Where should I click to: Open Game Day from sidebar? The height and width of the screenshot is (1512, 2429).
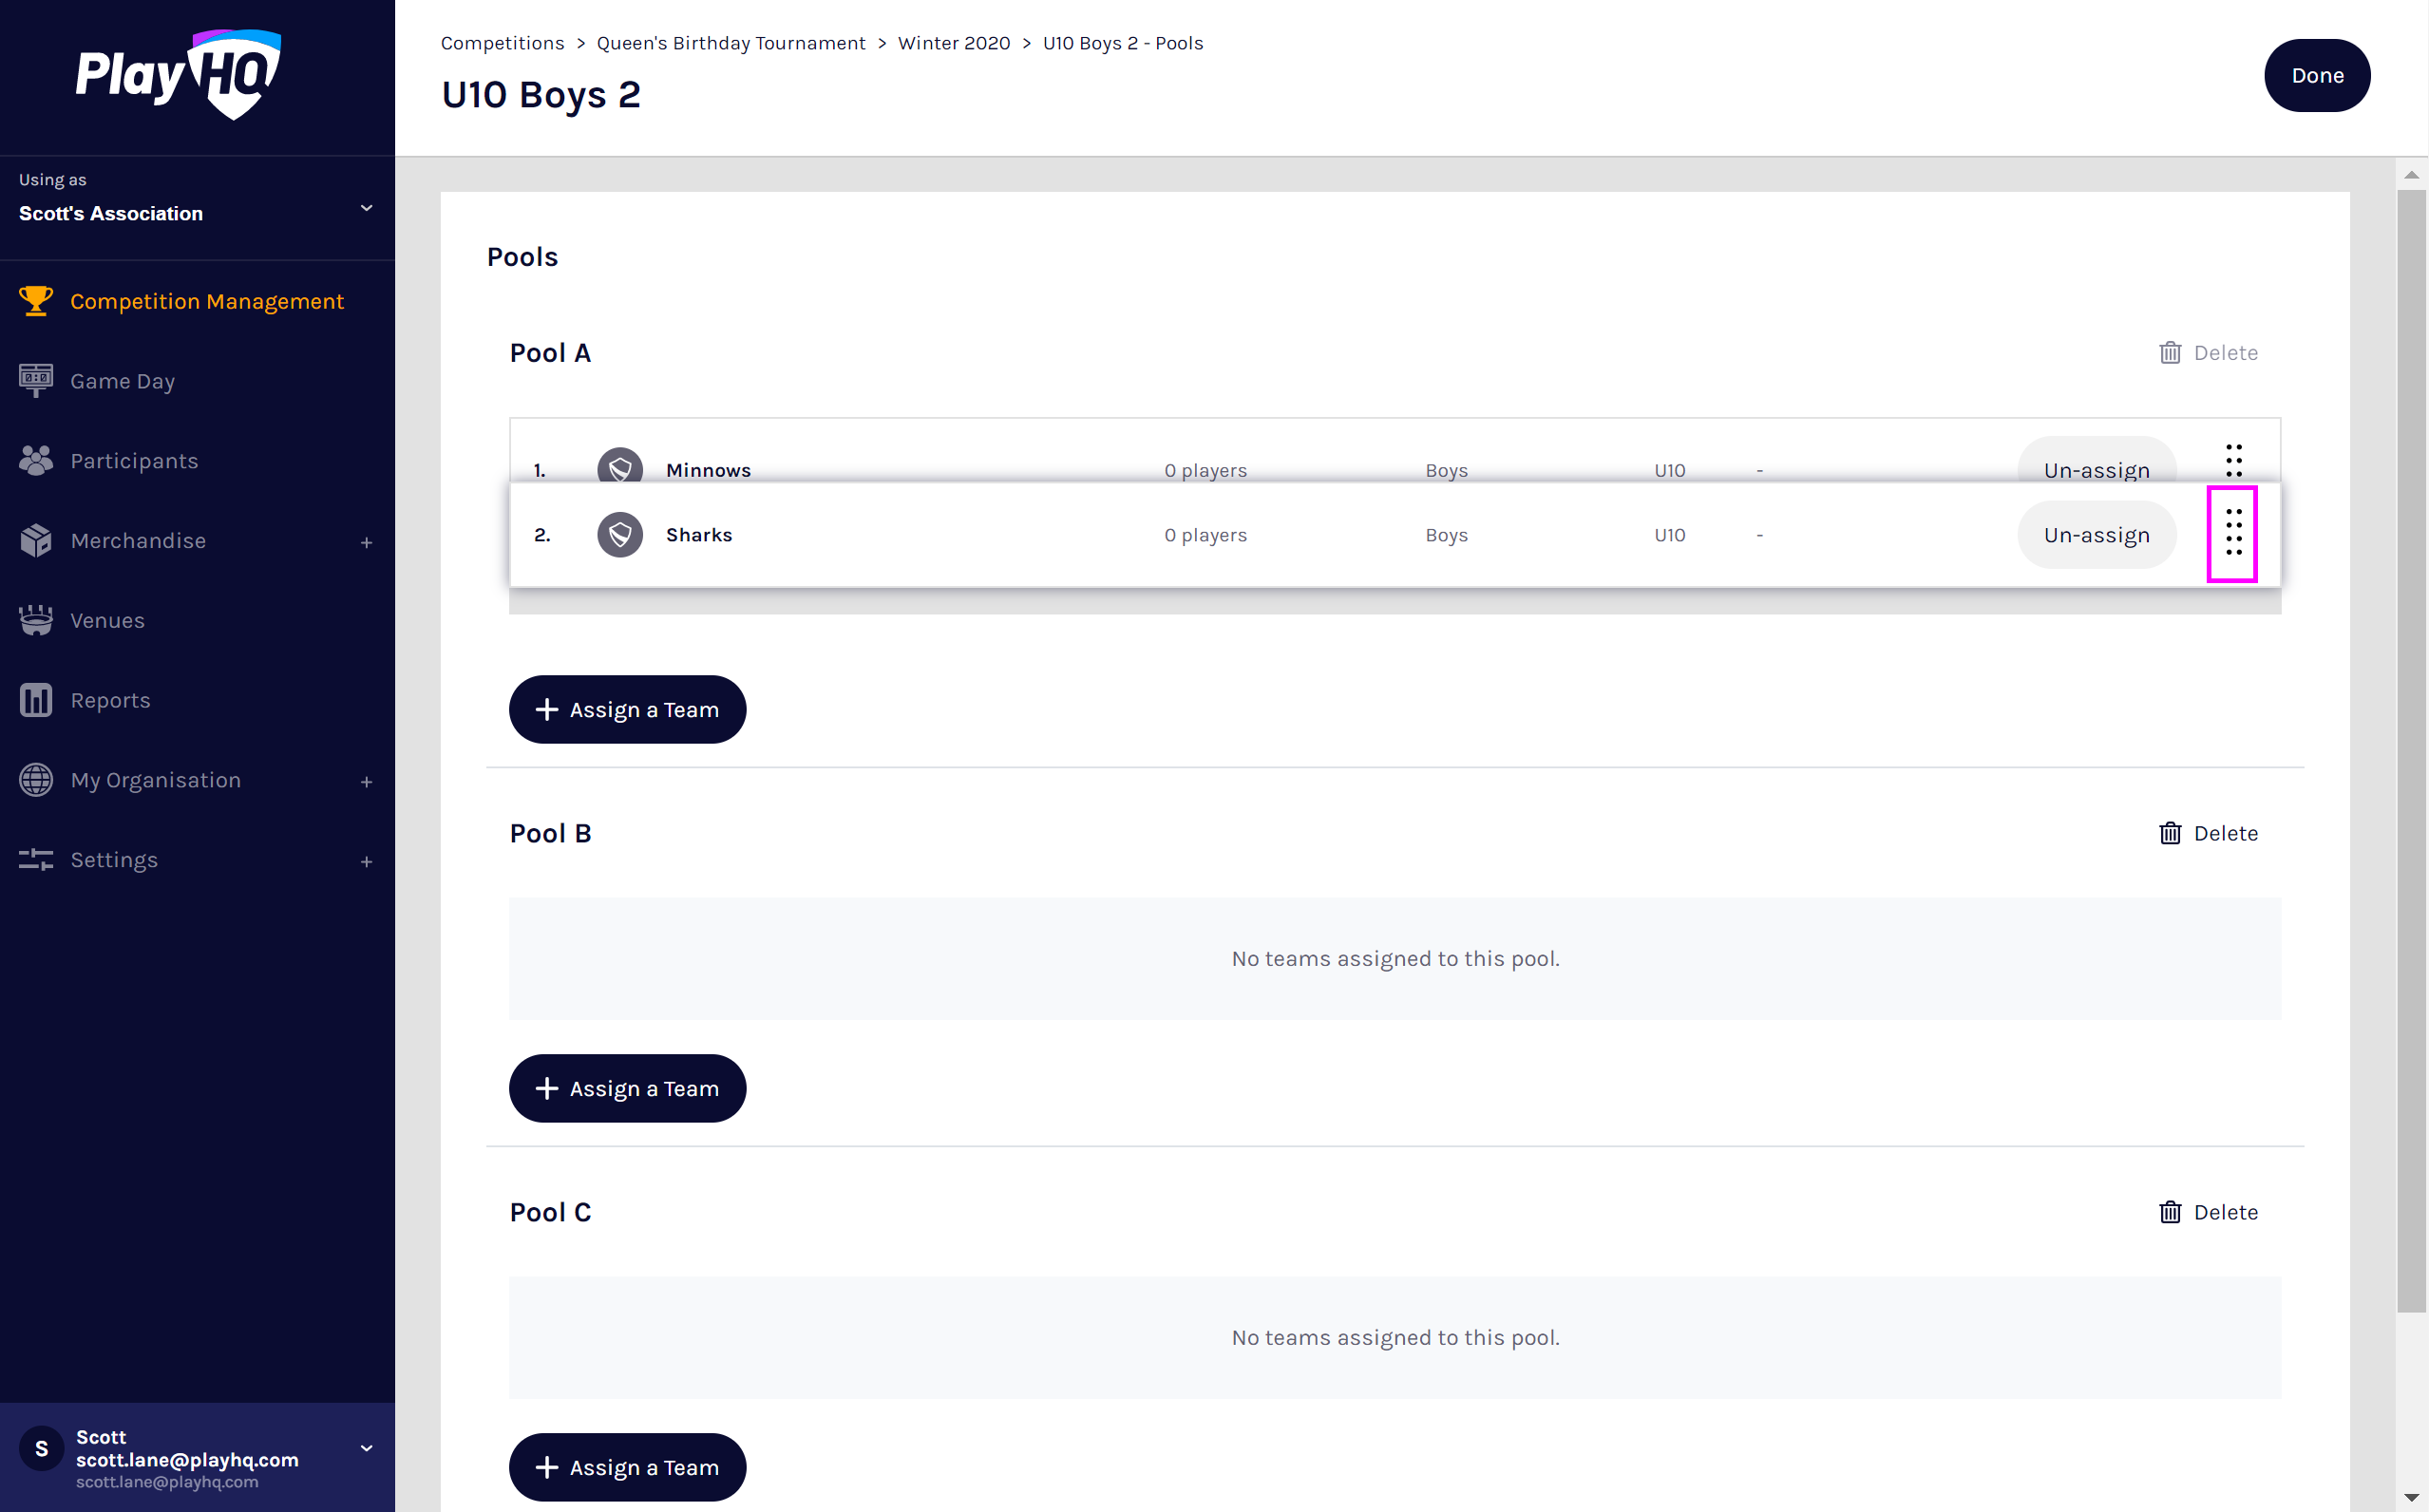(122, 381)
